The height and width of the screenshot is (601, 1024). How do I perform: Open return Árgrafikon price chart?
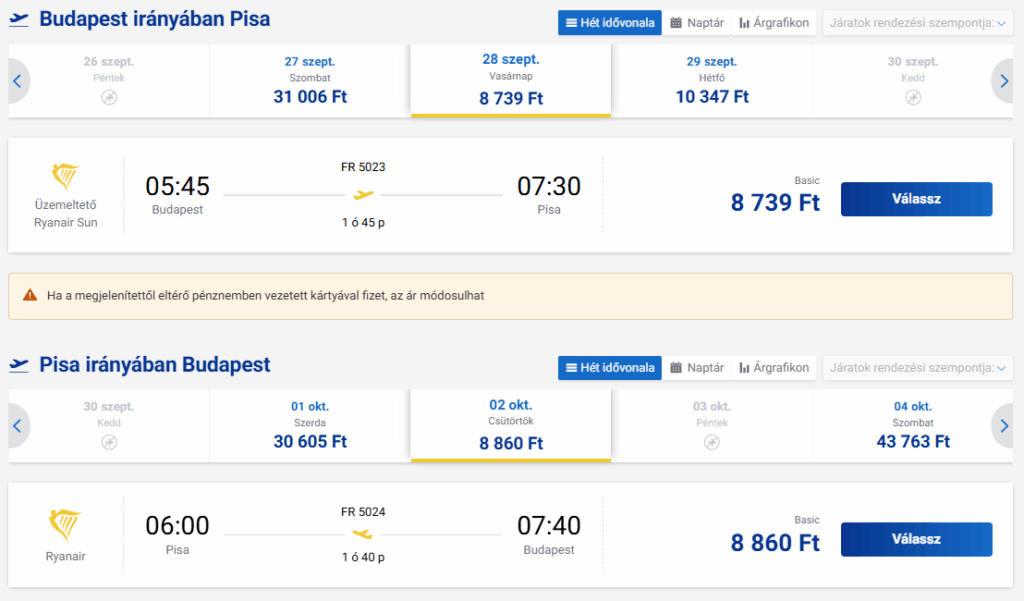[774, 368]
